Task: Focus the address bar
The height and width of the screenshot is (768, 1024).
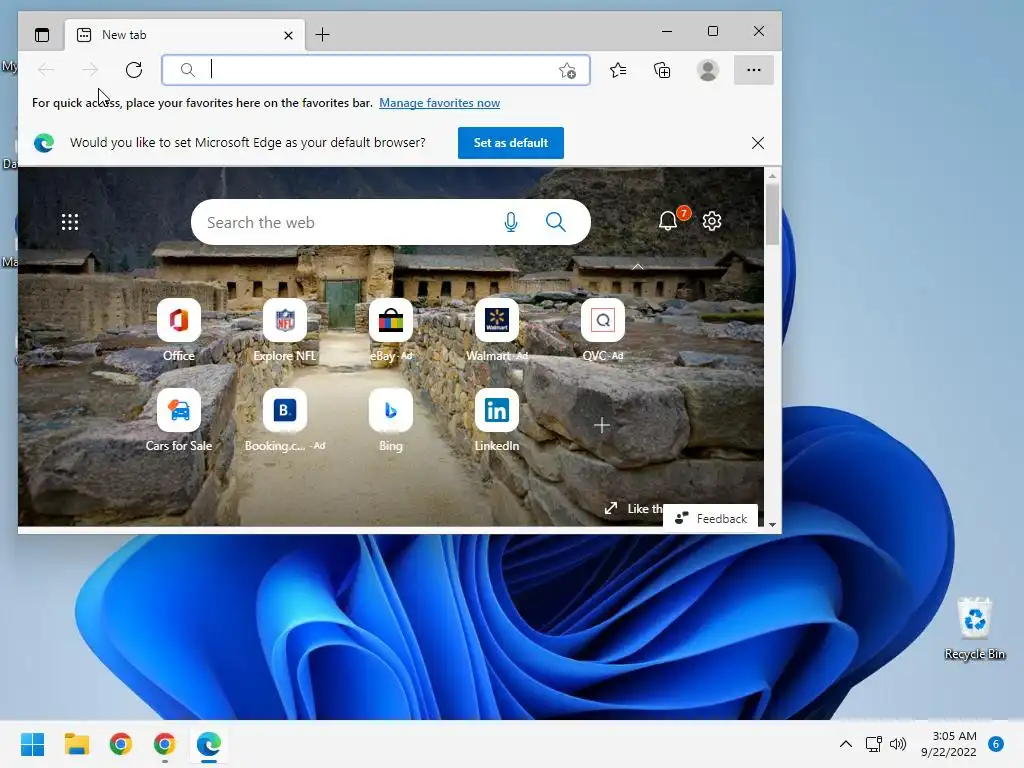Action: (x=376, y=70)
